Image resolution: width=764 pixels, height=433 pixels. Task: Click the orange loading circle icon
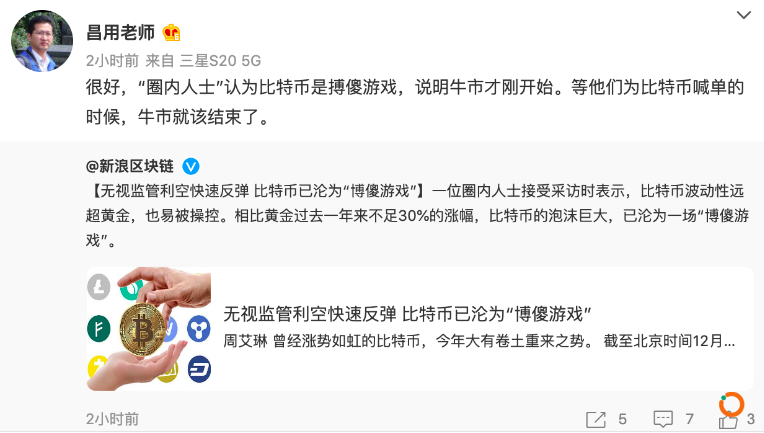coord(731,404)
